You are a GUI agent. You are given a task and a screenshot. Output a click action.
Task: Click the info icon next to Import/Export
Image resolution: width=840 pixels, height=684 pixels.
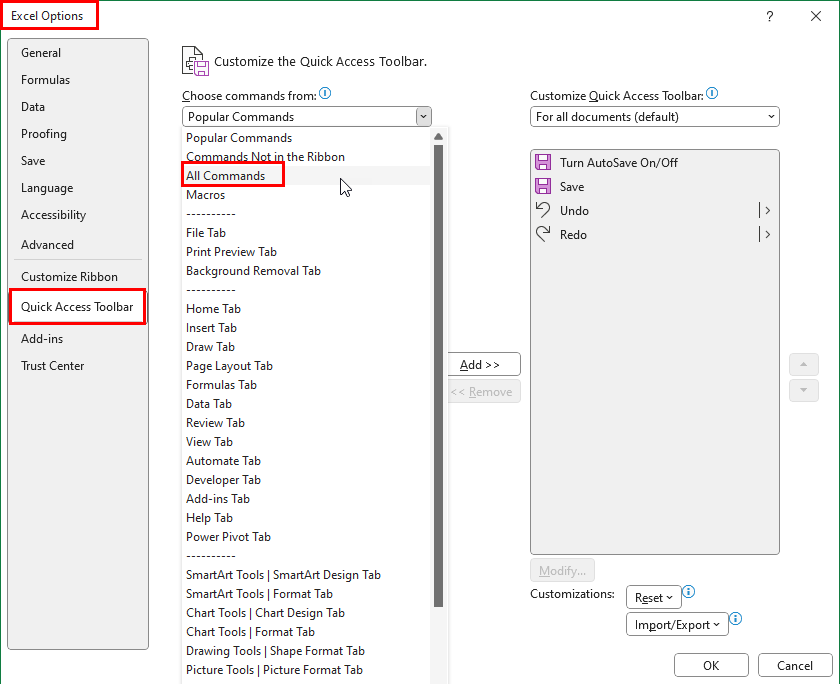point(736,619)
